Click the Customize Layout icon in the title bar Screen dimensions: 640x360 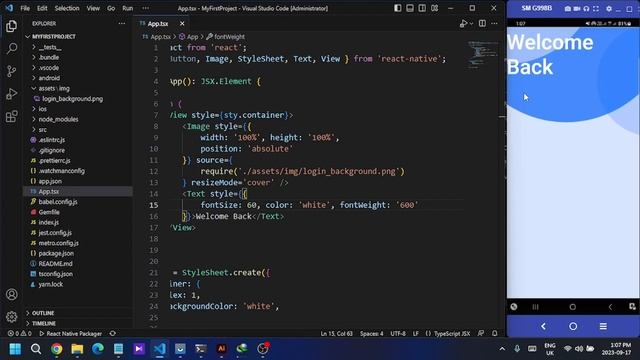tap(435, 8)
